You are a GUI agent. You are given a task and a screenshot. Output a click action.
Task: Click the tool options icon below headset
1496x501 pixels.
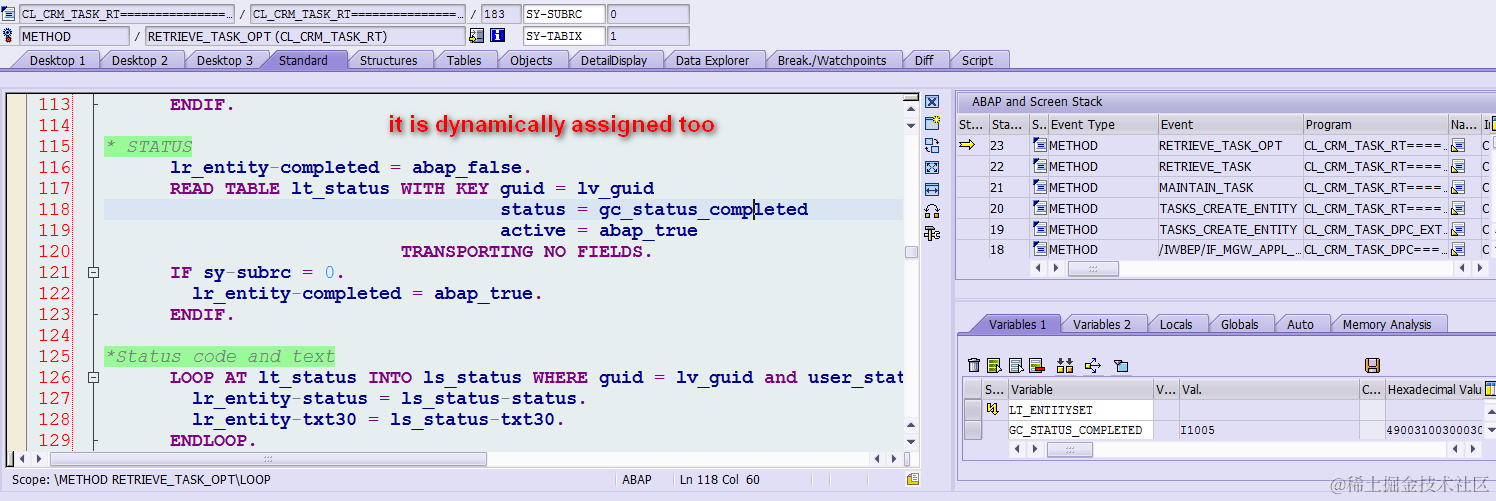pyautogui.click(x=932, y=234)
